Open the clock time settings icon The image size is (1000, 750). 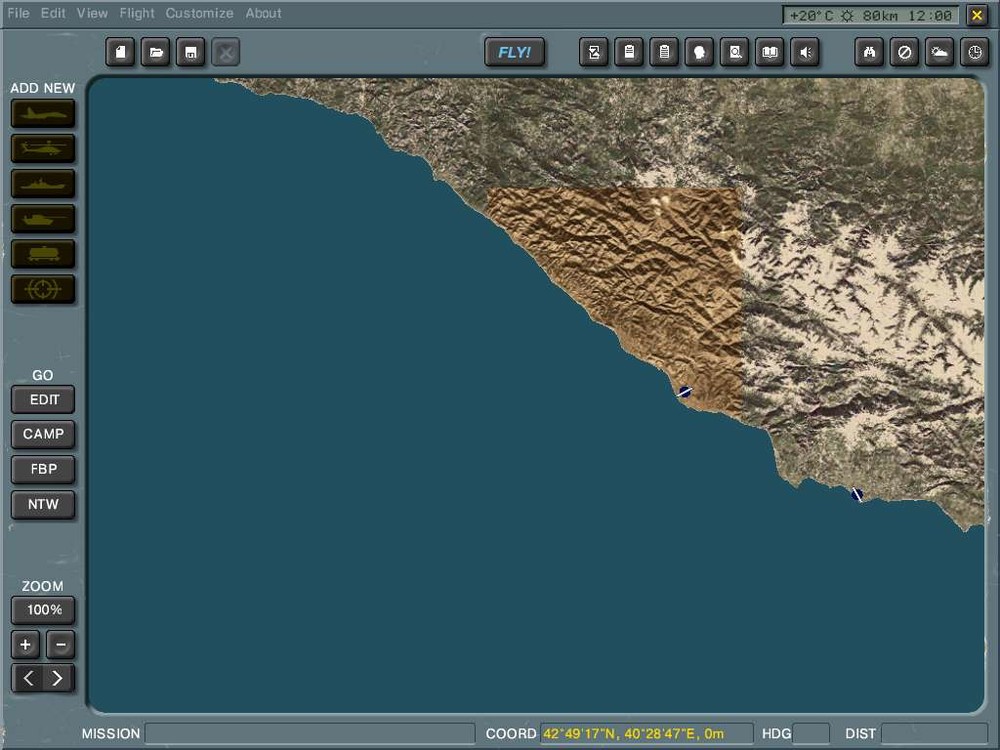[x=974, y=52]
